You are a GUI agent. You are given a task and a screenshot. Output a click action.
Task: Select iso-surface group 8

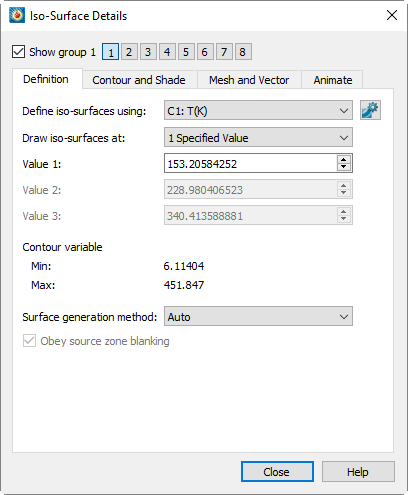243,52
